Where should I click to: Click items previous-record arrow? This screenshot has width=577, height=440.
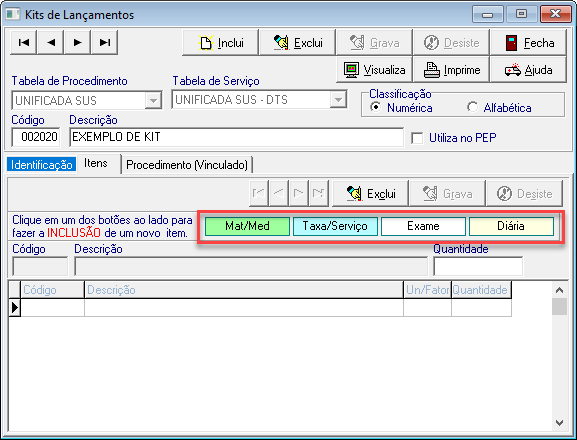(x=279, y=193)
